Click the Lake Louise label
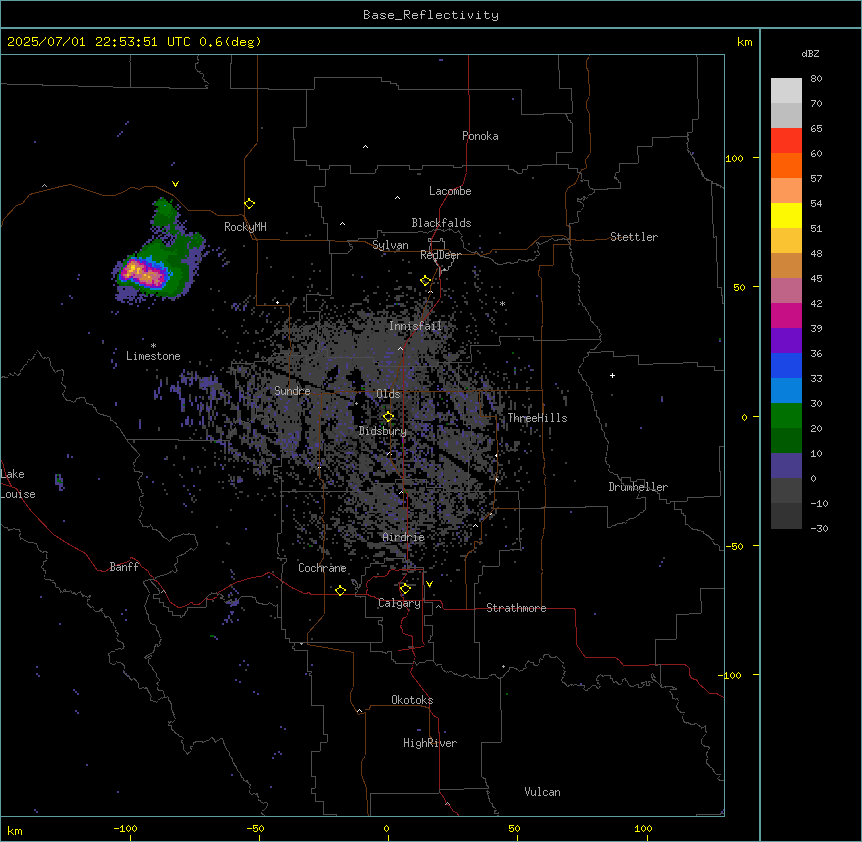The height and width of the screenshot is (842, 862). (18, 484)
